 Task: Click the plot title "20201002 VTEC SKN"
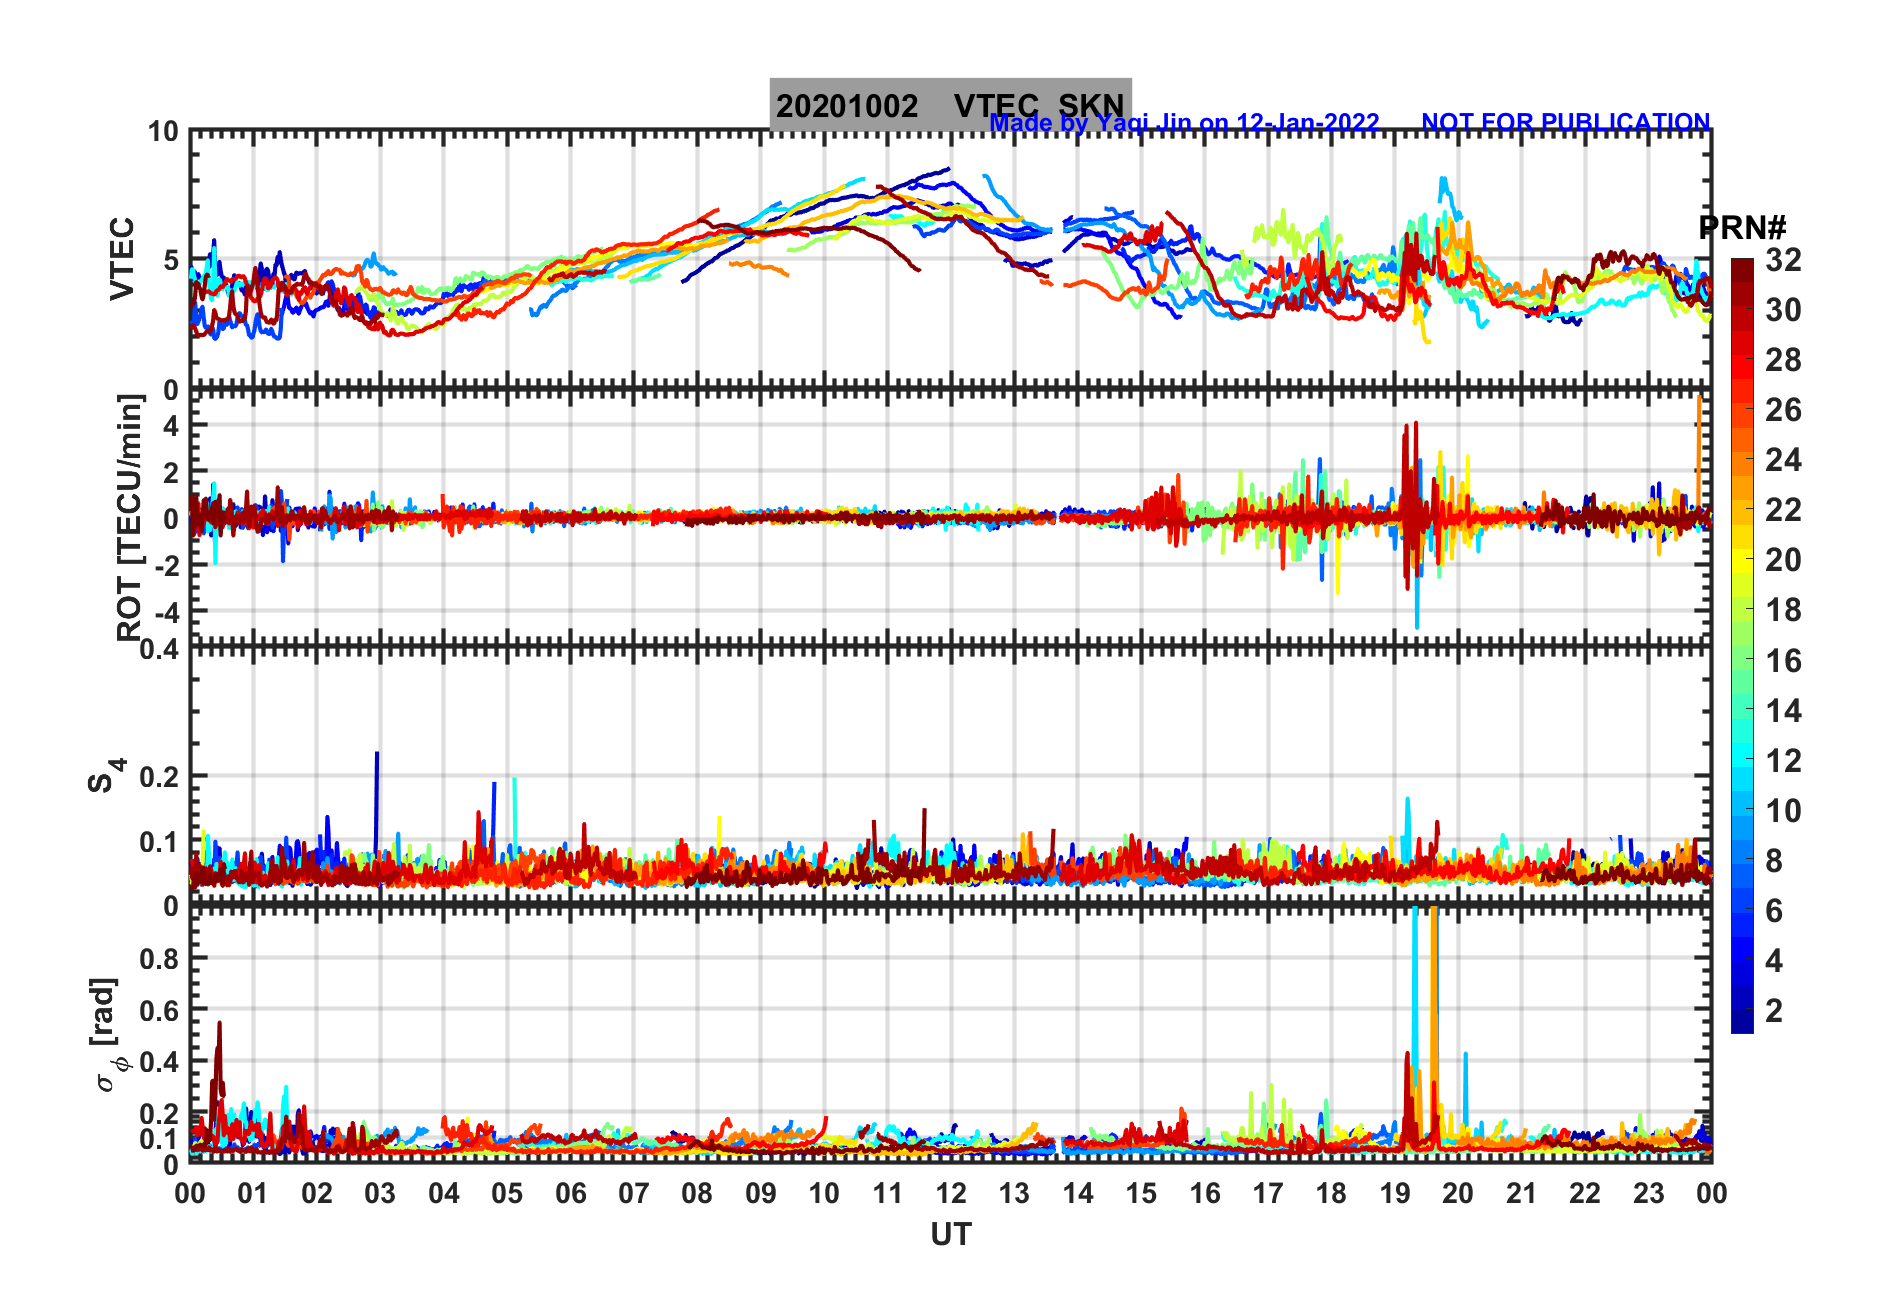pyautogui.click(x=950, y=105)
